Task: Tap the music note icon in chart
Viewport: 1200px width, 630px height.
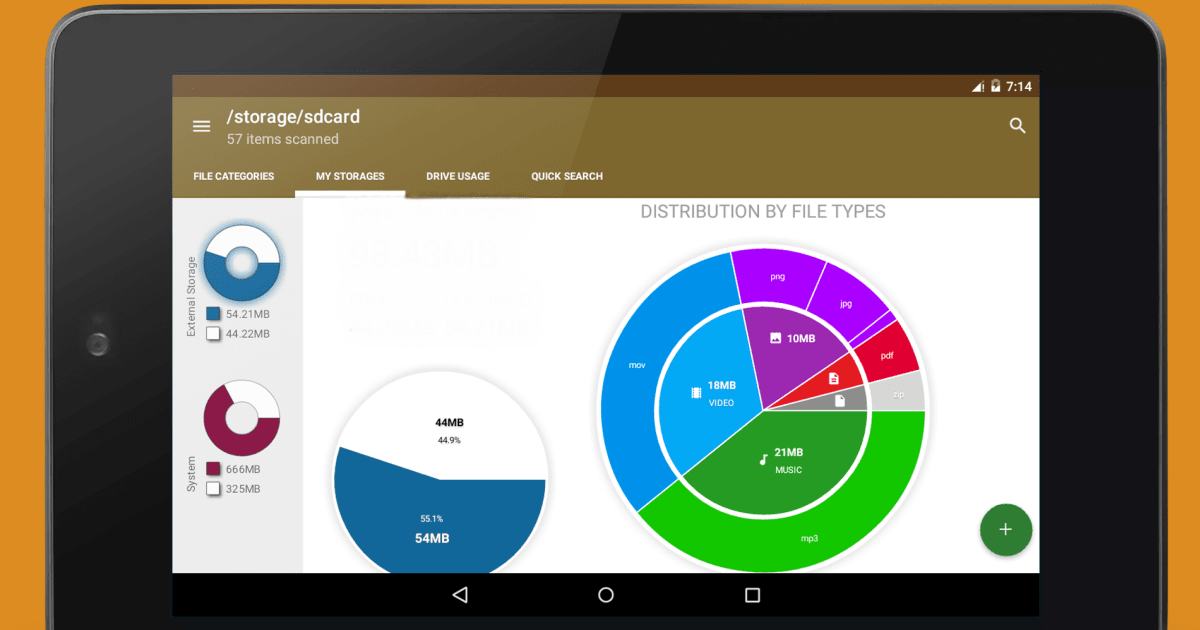Action: click(x=764, y=460)
